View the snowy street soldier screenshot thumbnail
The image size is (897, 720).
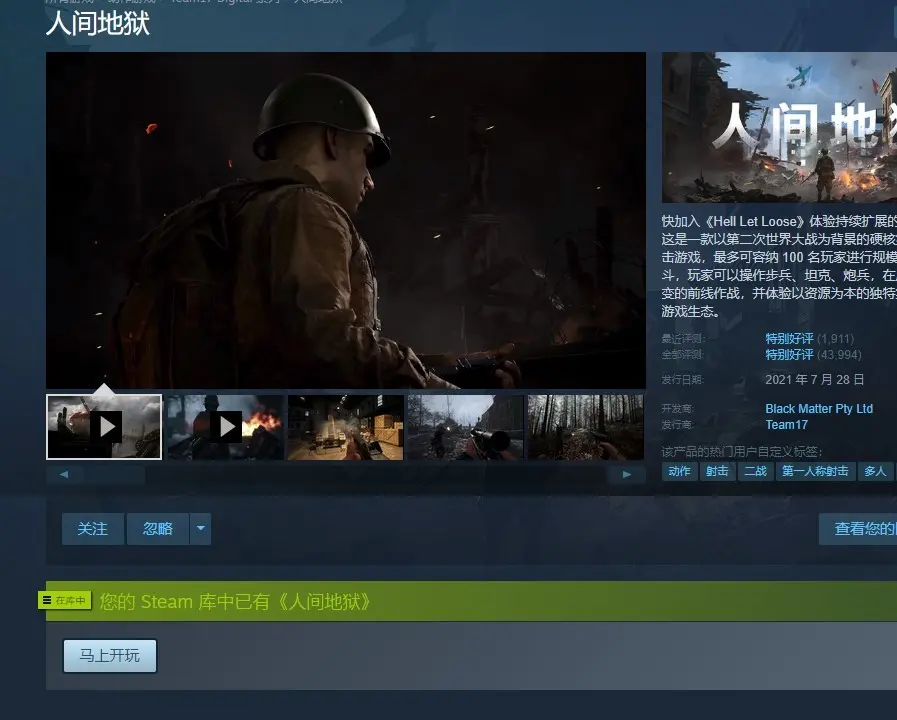pos(466,427)
